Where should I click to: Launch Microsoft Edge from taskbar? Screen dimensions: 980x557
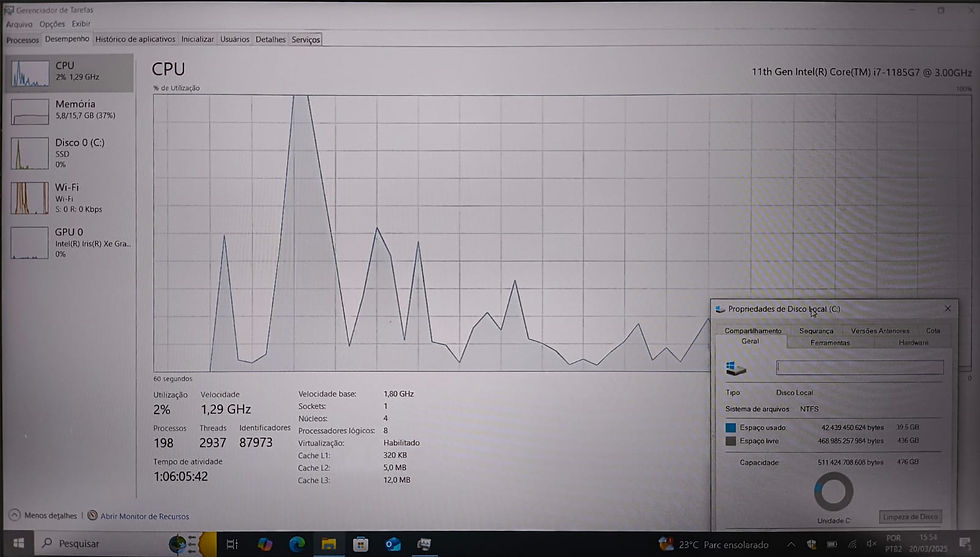click(x=297, y=544)
